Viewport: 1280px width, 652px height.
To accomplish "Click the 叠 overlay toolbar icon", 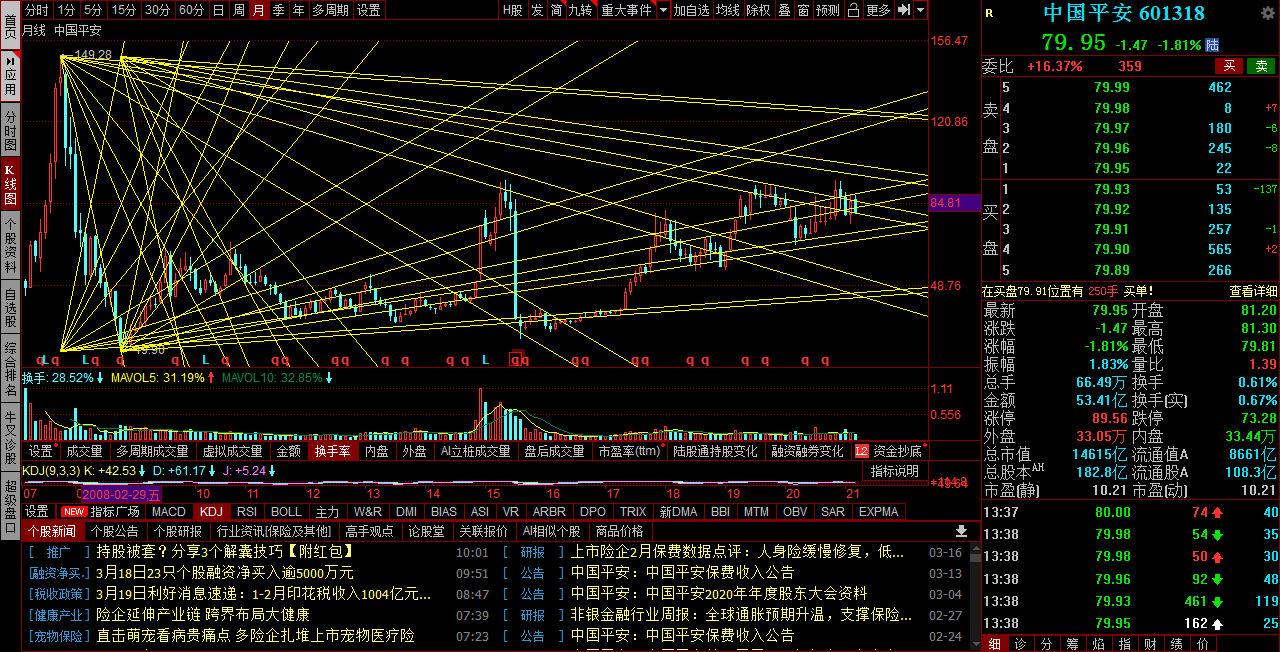I will coord(784,10).
